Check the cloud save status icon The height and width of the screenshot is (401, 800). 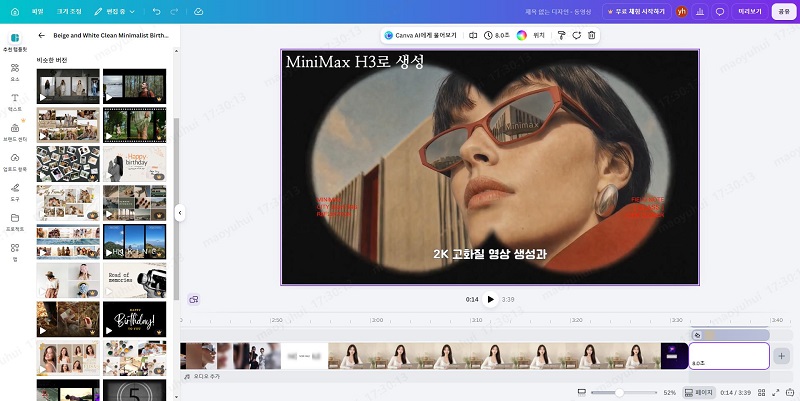click(198, 11)
